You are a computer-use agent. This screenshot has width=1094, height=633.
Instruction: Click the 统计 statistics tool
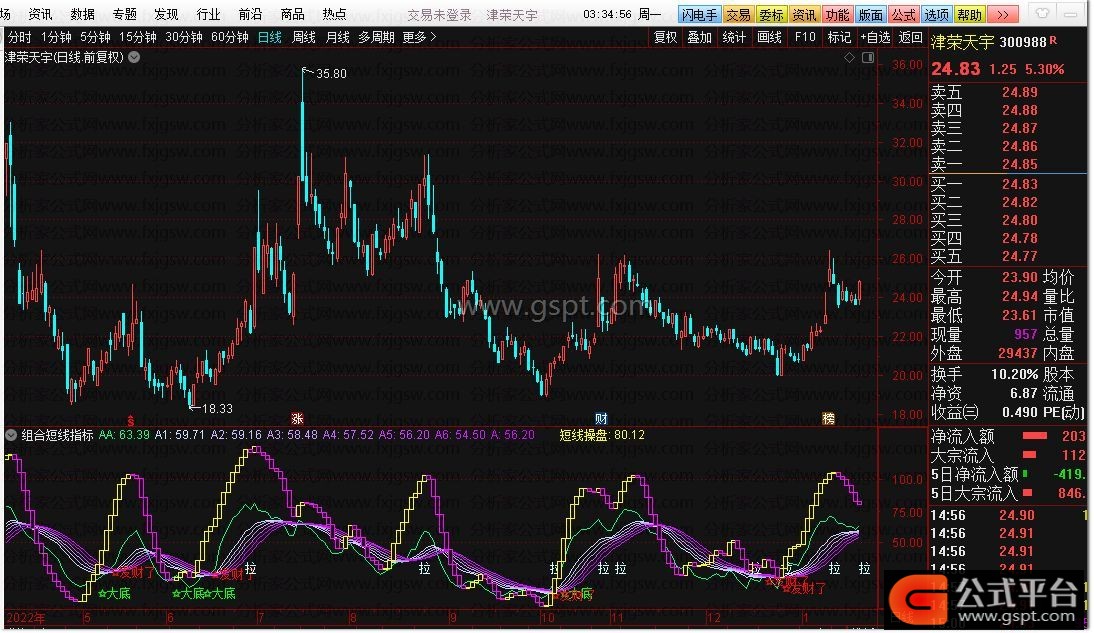pos(734,37)
